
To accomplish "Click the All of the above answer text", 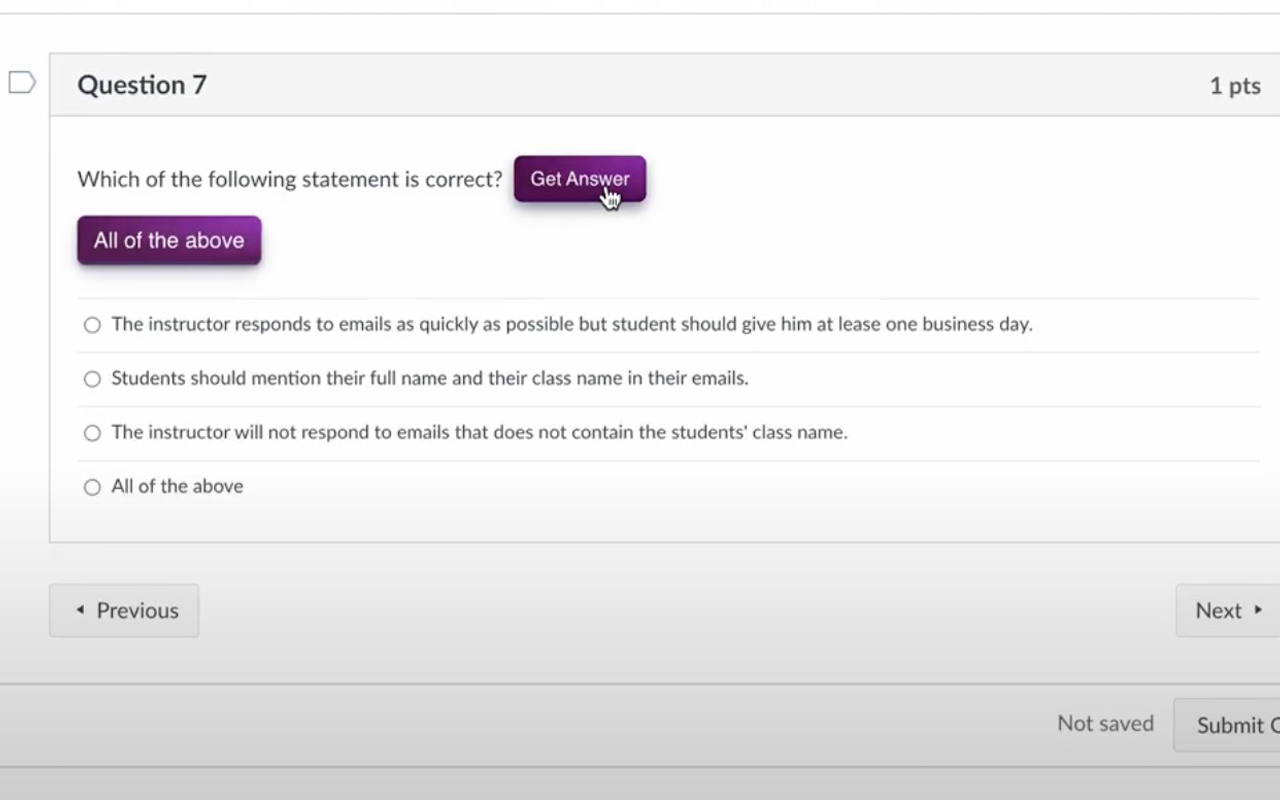I will [177, 486].
